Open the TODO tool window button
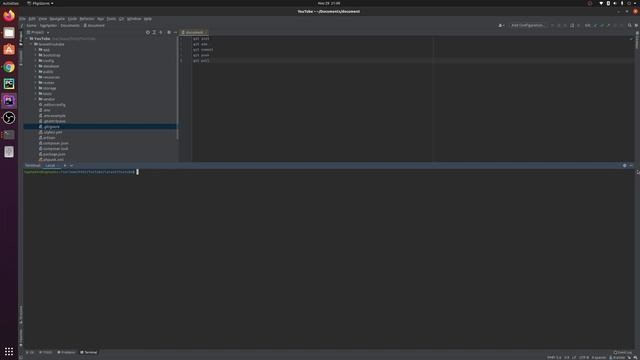This screenshot has width=640, height=360. click(46, 352)
